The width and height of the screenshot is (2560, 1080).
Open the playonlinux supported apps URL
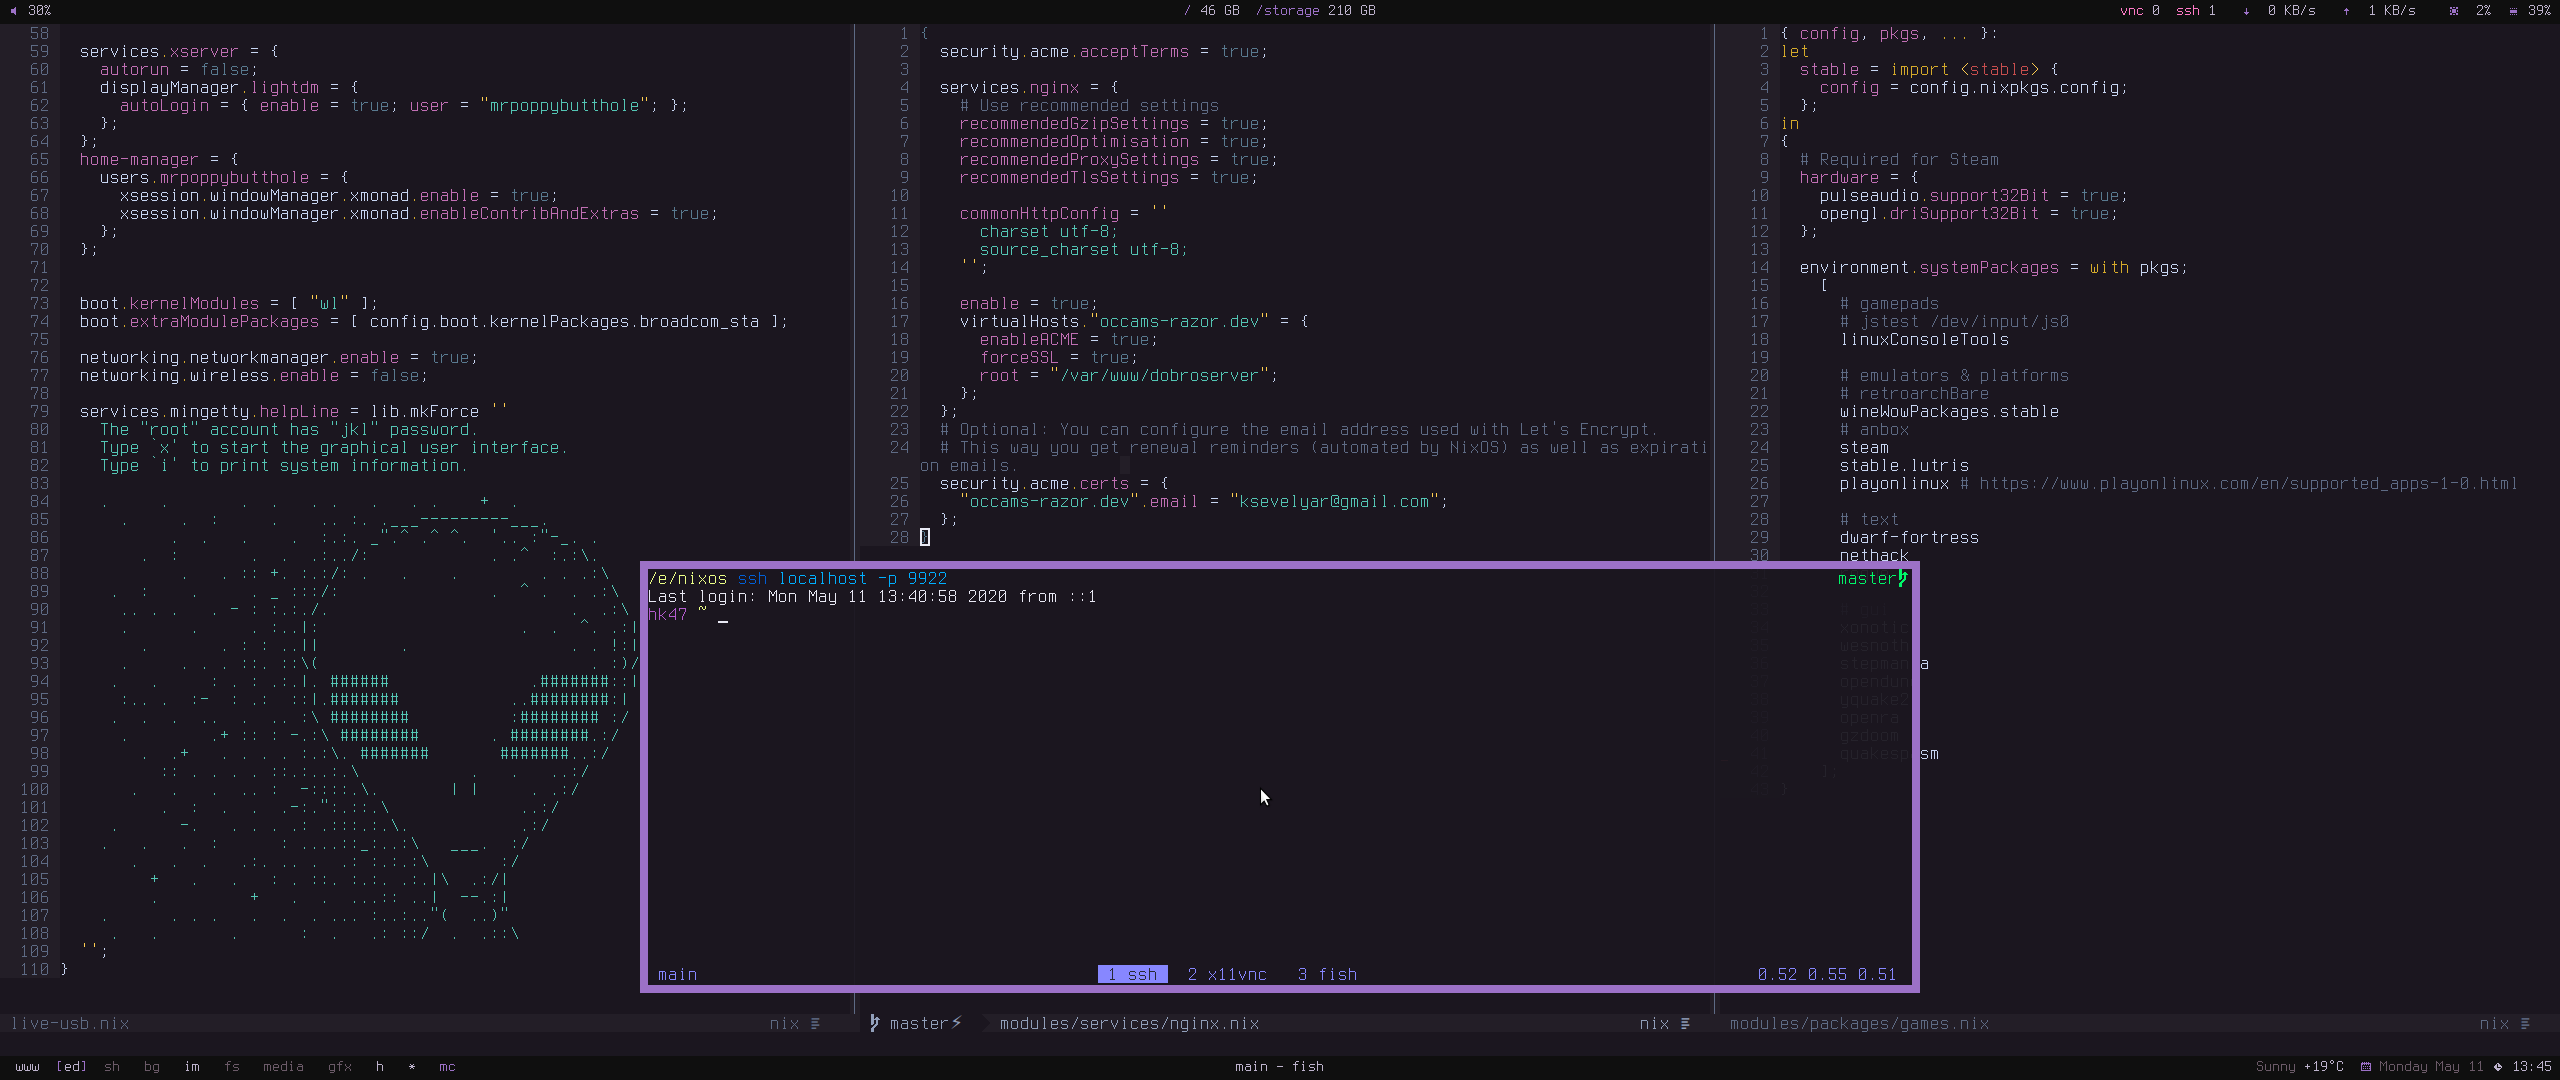2248,483
